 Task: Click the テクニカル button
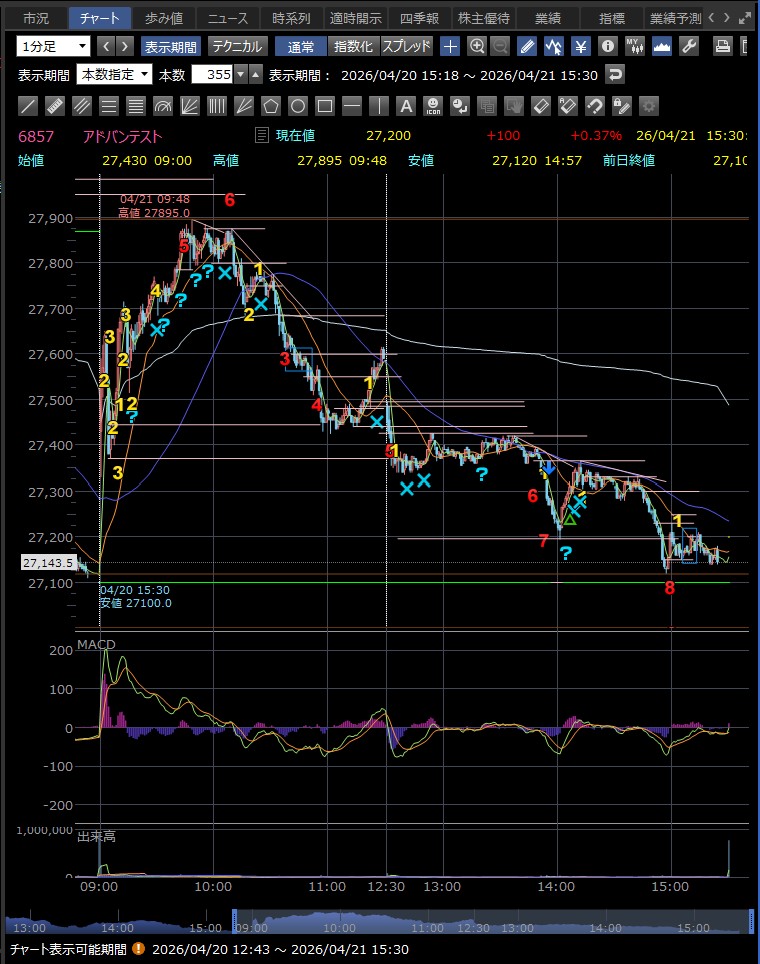[237, 46]
